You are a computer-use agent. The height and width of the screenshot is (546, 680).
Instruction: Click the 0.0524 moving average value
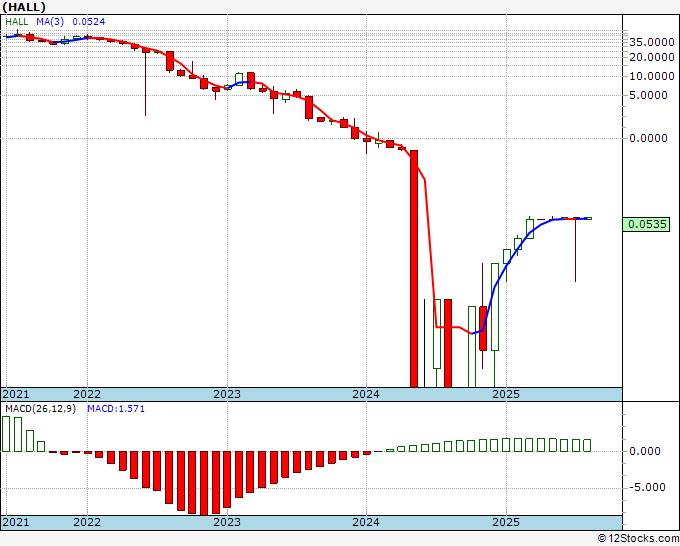click(x=88, y=22)
